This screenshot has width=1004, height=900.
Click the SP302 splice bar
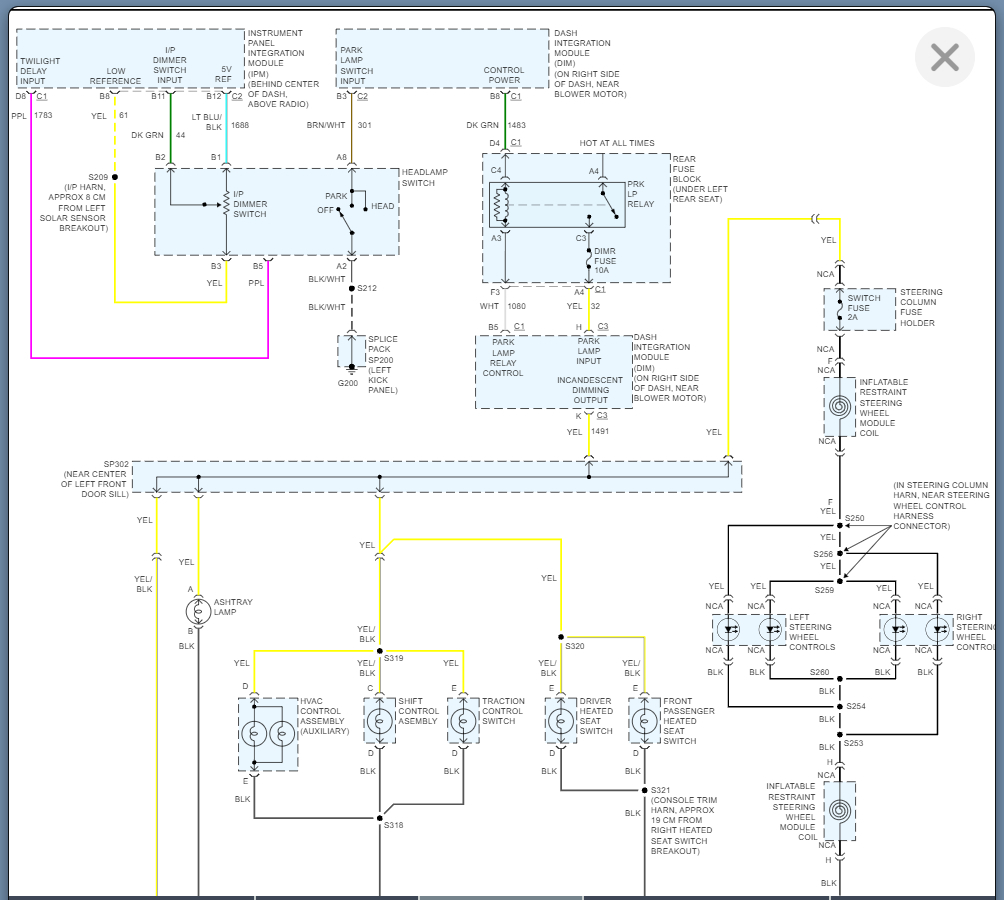[x=437, y=476]
